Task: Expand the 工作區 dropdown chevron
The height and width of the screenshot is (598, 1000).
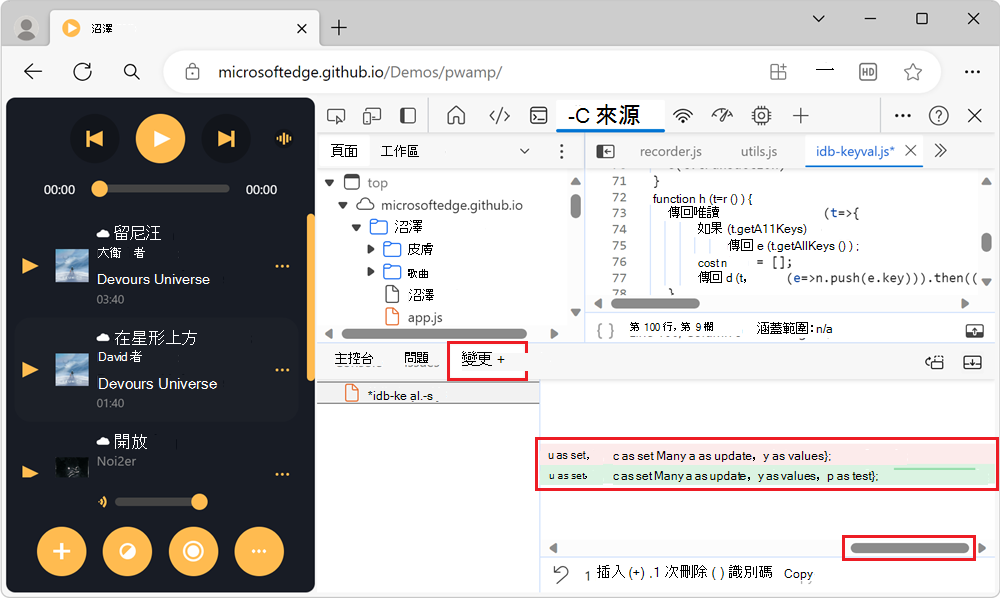Action: [525, 150]
